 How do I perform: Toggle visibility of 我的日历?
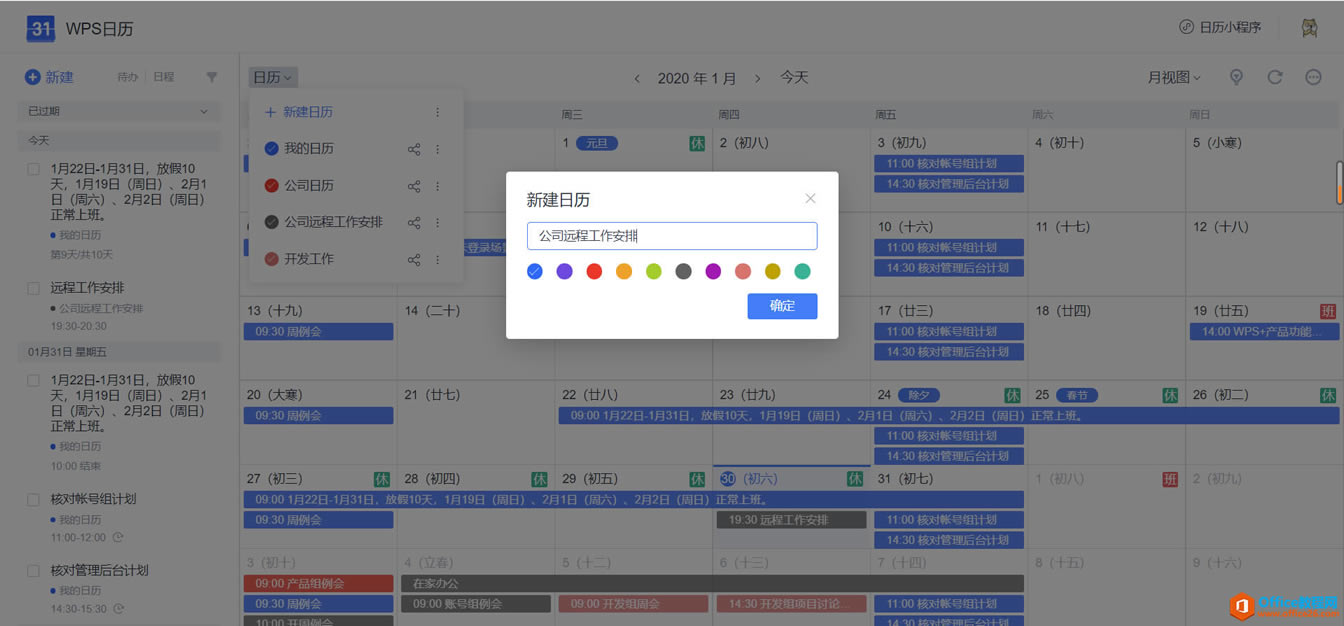[x=271, y=149]
